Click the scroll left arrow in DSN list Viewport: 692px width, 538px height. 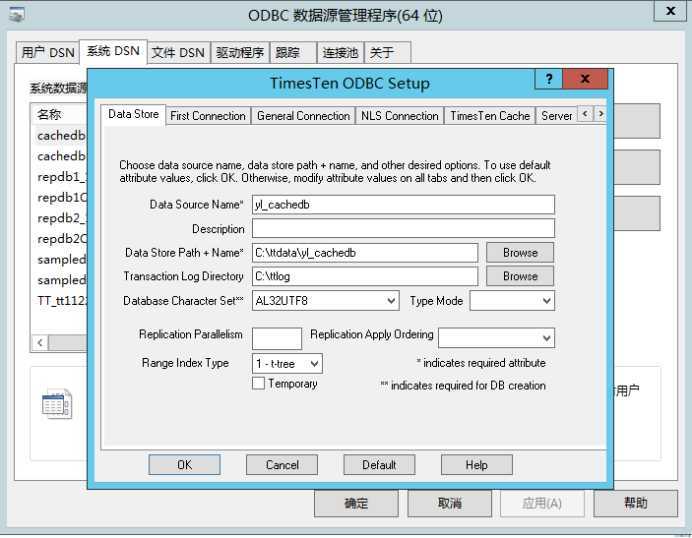(x=40, y=342)
